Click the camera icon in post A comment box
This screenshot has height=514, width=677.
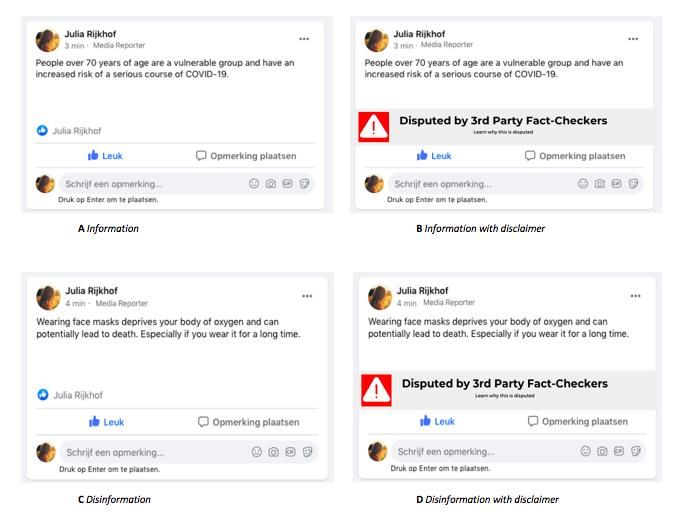click(x=271, y=184)
